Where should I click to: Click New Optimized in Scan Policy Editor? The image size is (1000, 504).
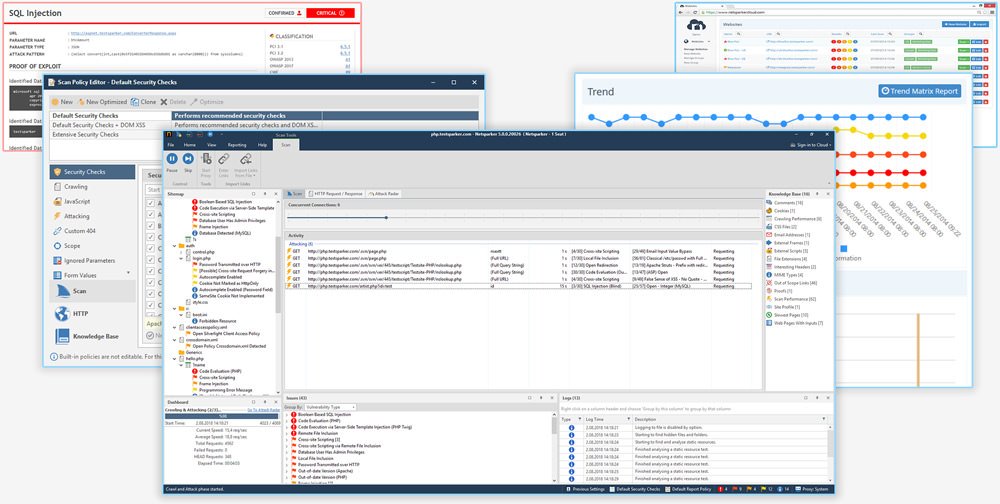[x=102, y=101]
